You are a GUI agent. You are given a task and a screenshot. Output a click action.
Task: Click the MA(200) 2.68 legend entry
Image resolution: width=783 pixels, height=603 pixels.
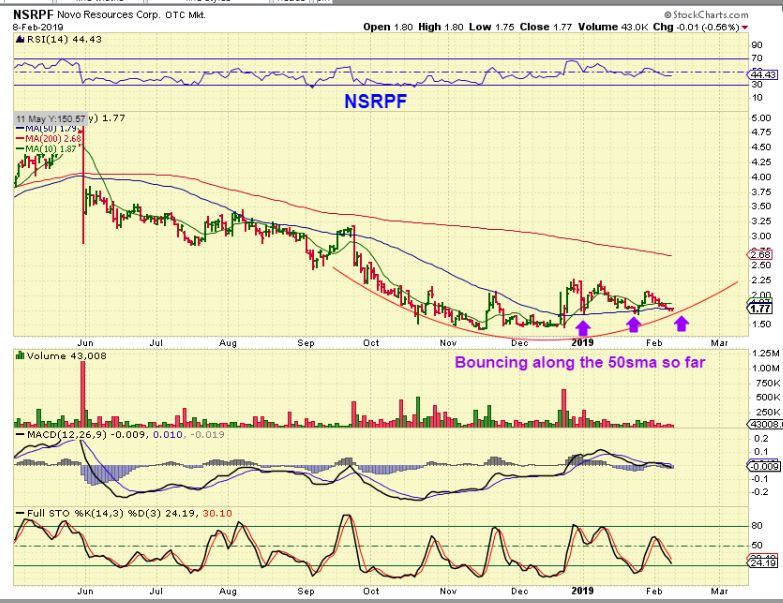pos(49,138)
